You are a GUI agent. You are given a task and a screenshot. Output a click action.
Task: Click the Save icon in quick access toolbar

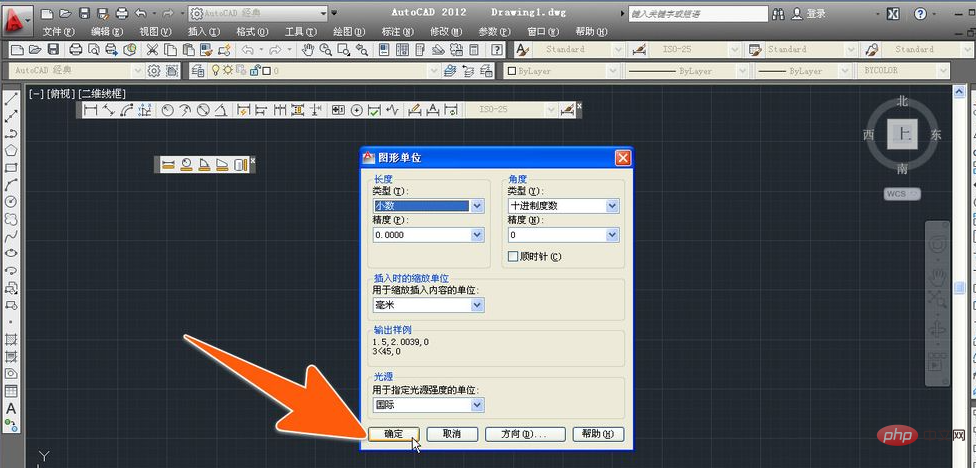point(85,13)
